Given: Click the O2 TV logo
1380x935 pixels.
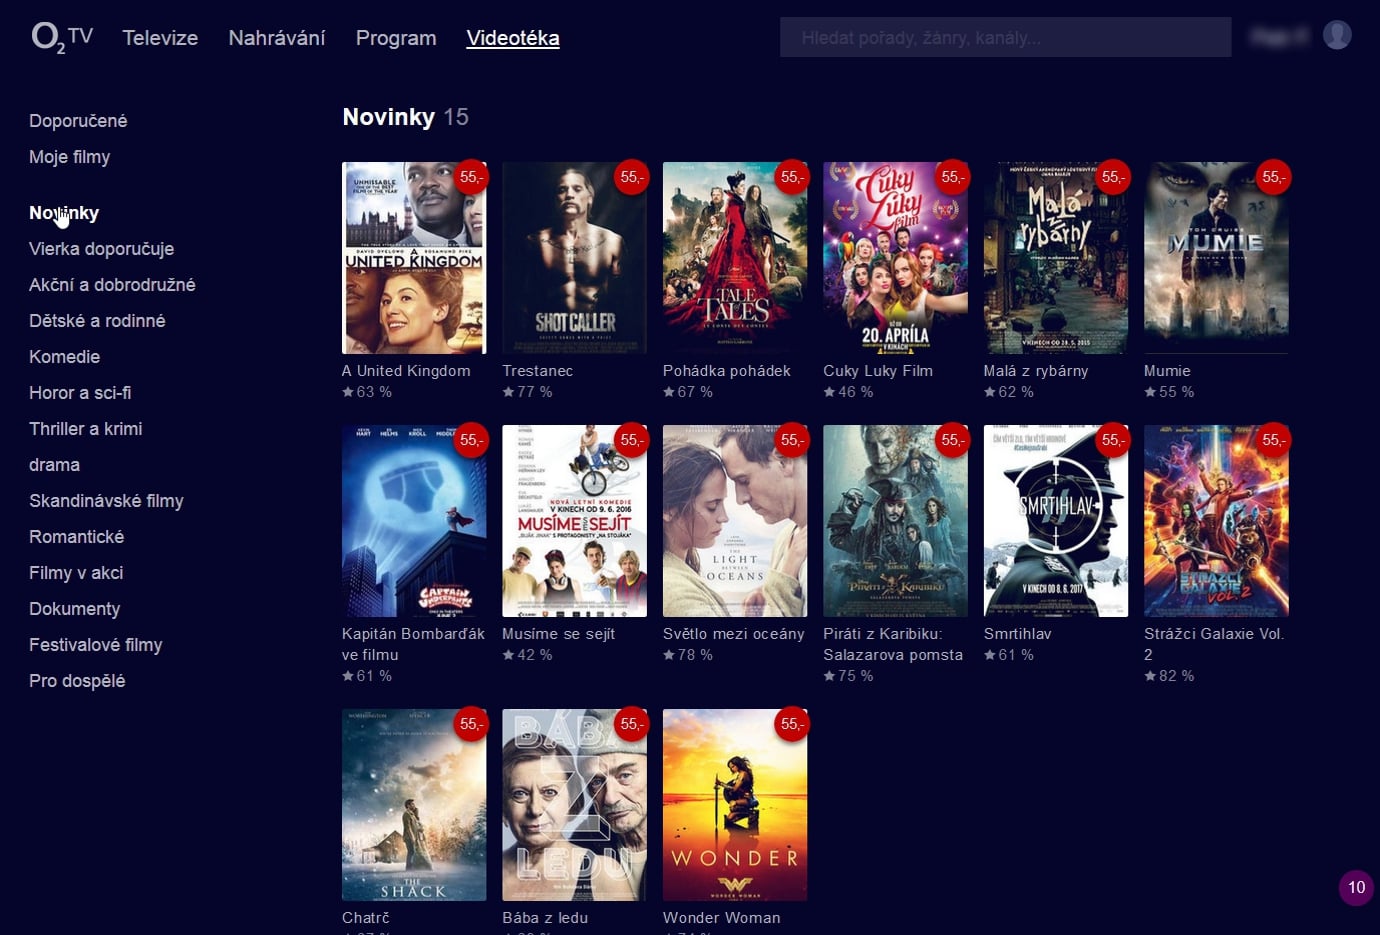Looking at the screenshot, I should 62,38.
